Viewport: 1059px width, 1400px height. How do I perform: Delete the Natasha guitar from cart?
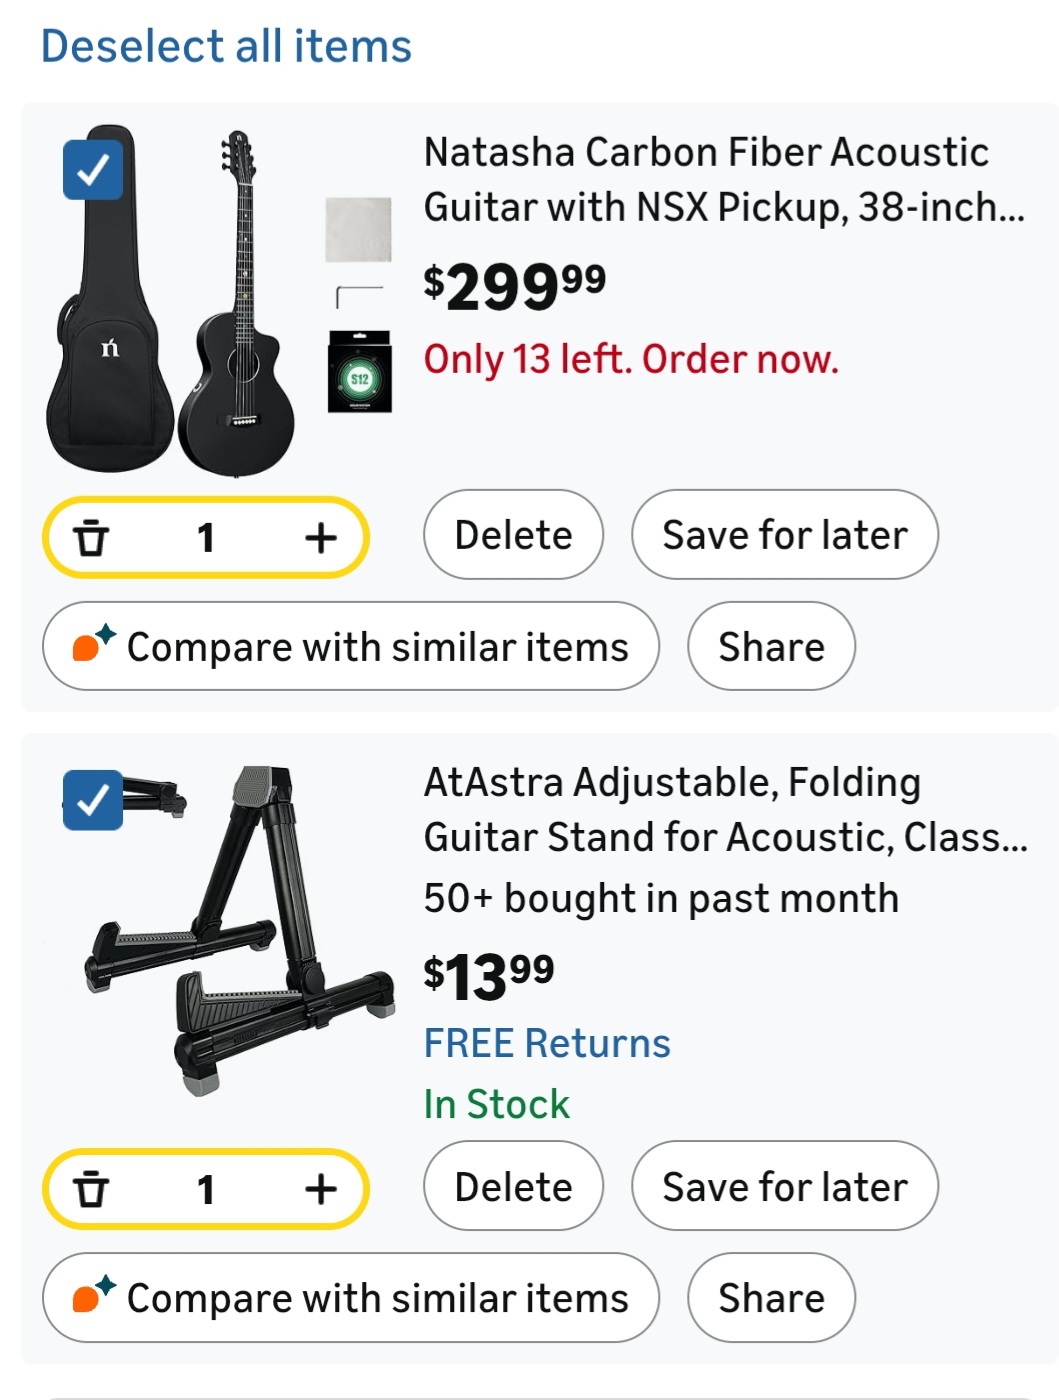(513, 534)
